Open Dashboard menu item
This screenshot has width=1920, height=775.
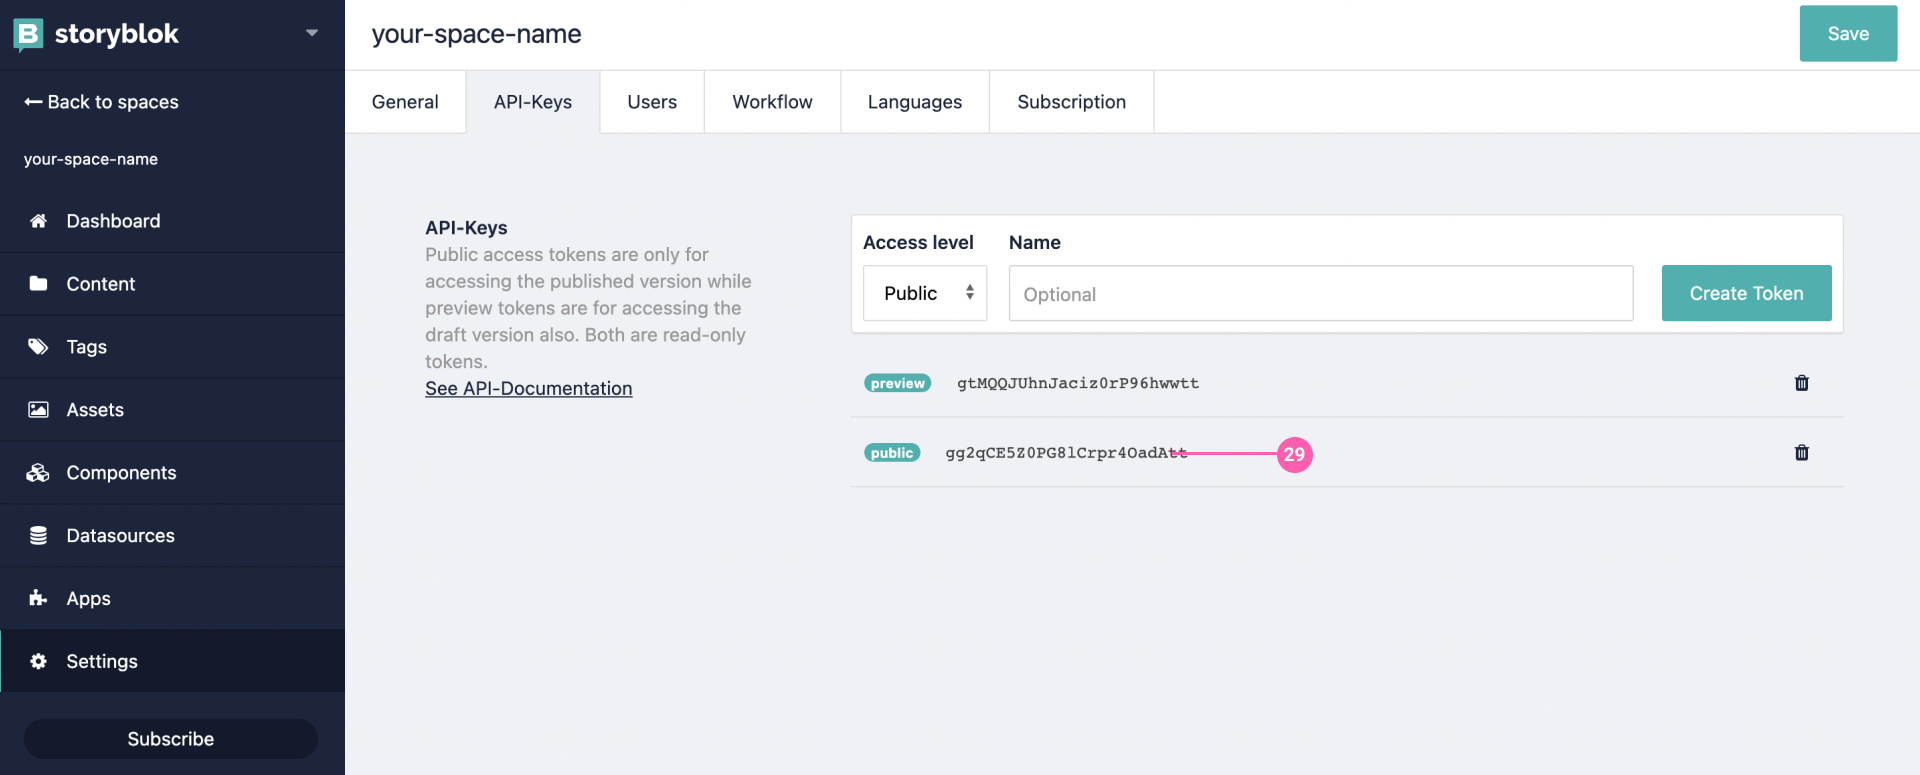[x=172, y=221]
